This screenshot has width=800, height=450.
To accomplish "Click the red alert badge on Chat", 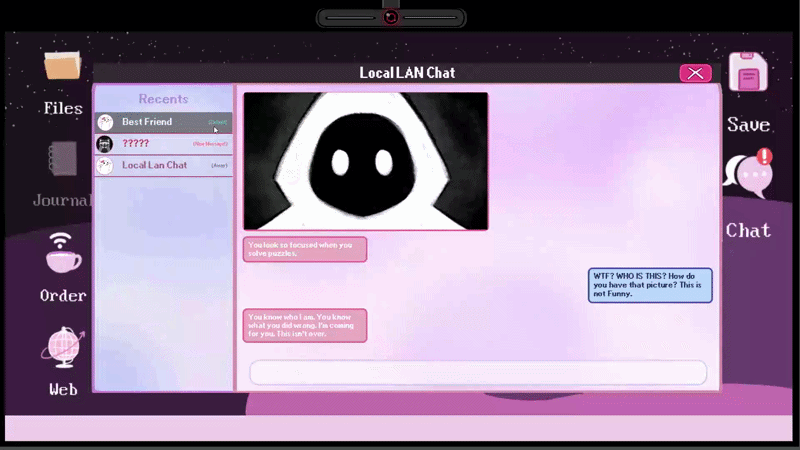I will 764,156.
